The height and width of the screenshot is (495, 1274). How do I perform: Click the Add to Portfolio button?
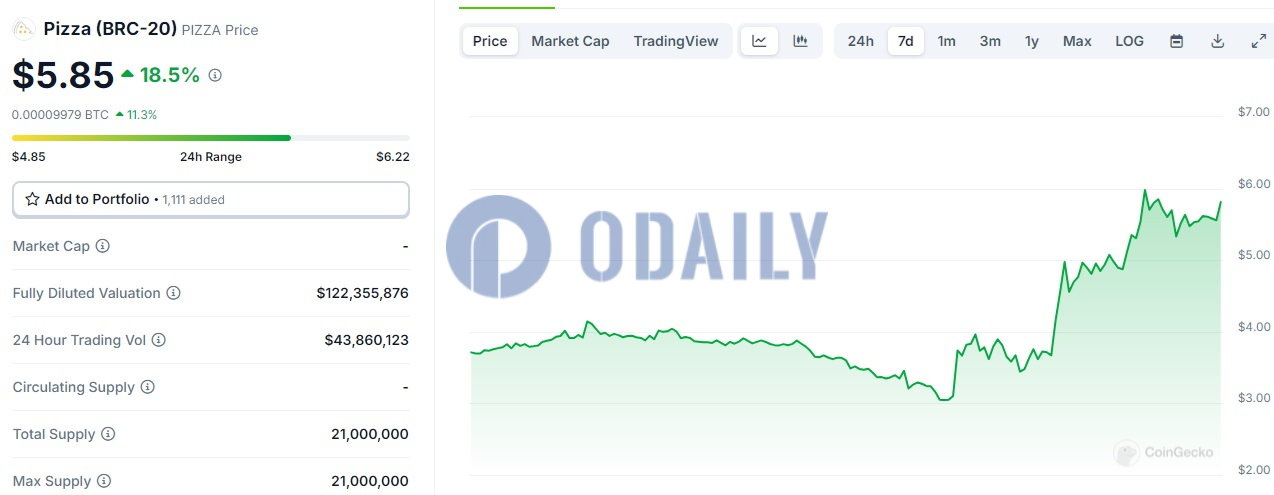[x=211, y=199]
